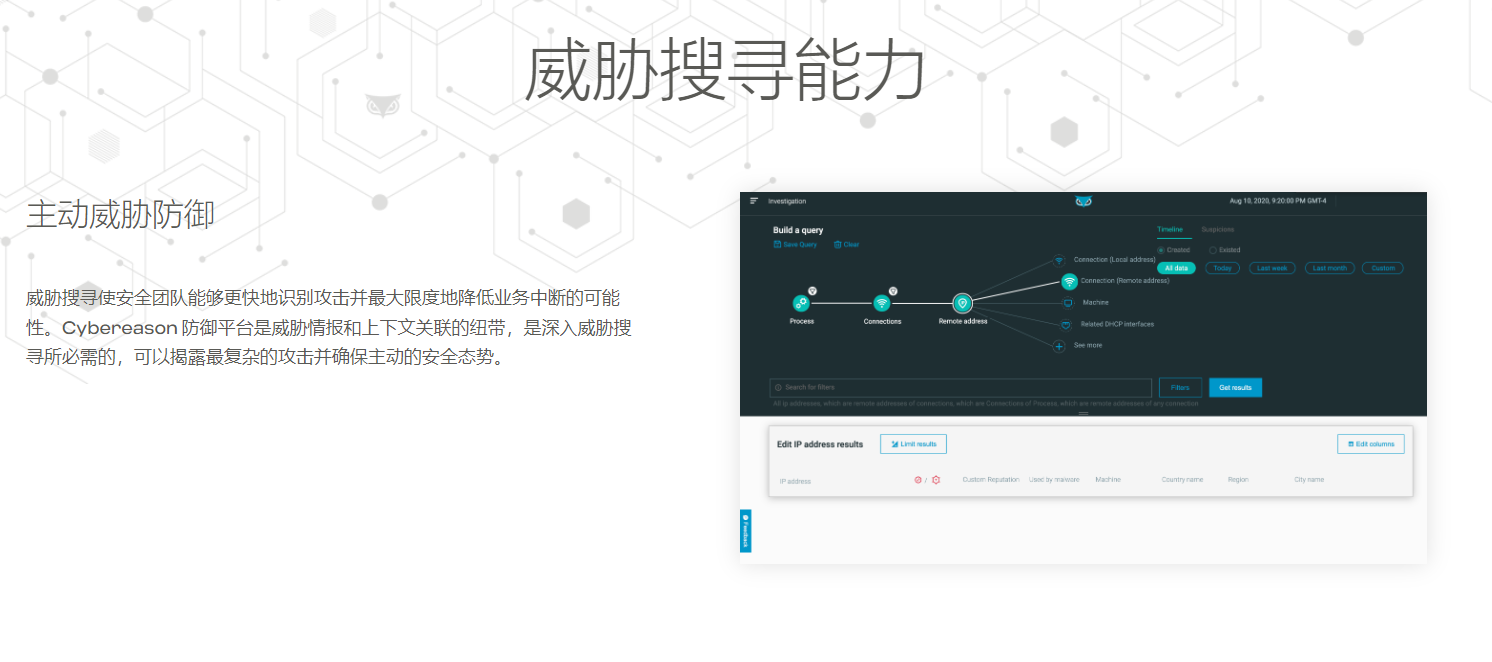Switch to the Timeline tab
1492x662 pixels.
click(x=1169, y=230)
